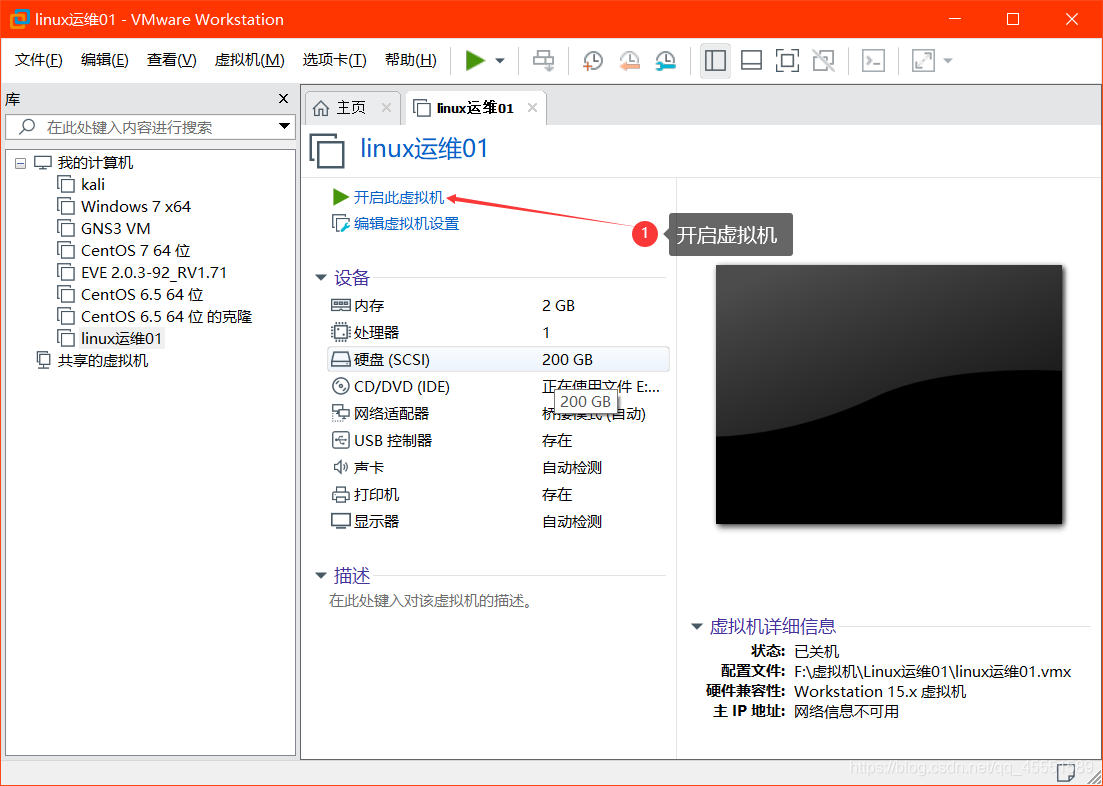Click the revert to snapshot icon
The image size is (1103, 786).
point(629,61)
